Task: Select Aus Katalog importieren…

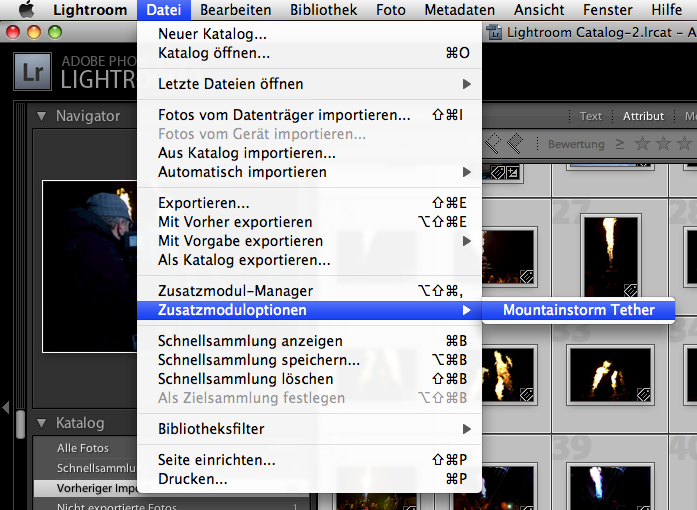Action: tap(309, 153)
